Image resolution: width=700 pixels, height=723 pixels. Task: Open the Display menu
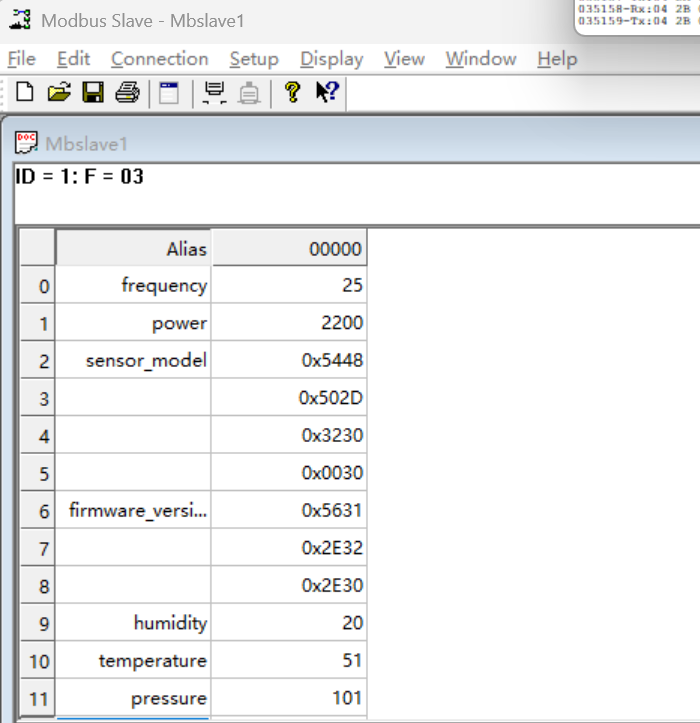tap(331, 59)
